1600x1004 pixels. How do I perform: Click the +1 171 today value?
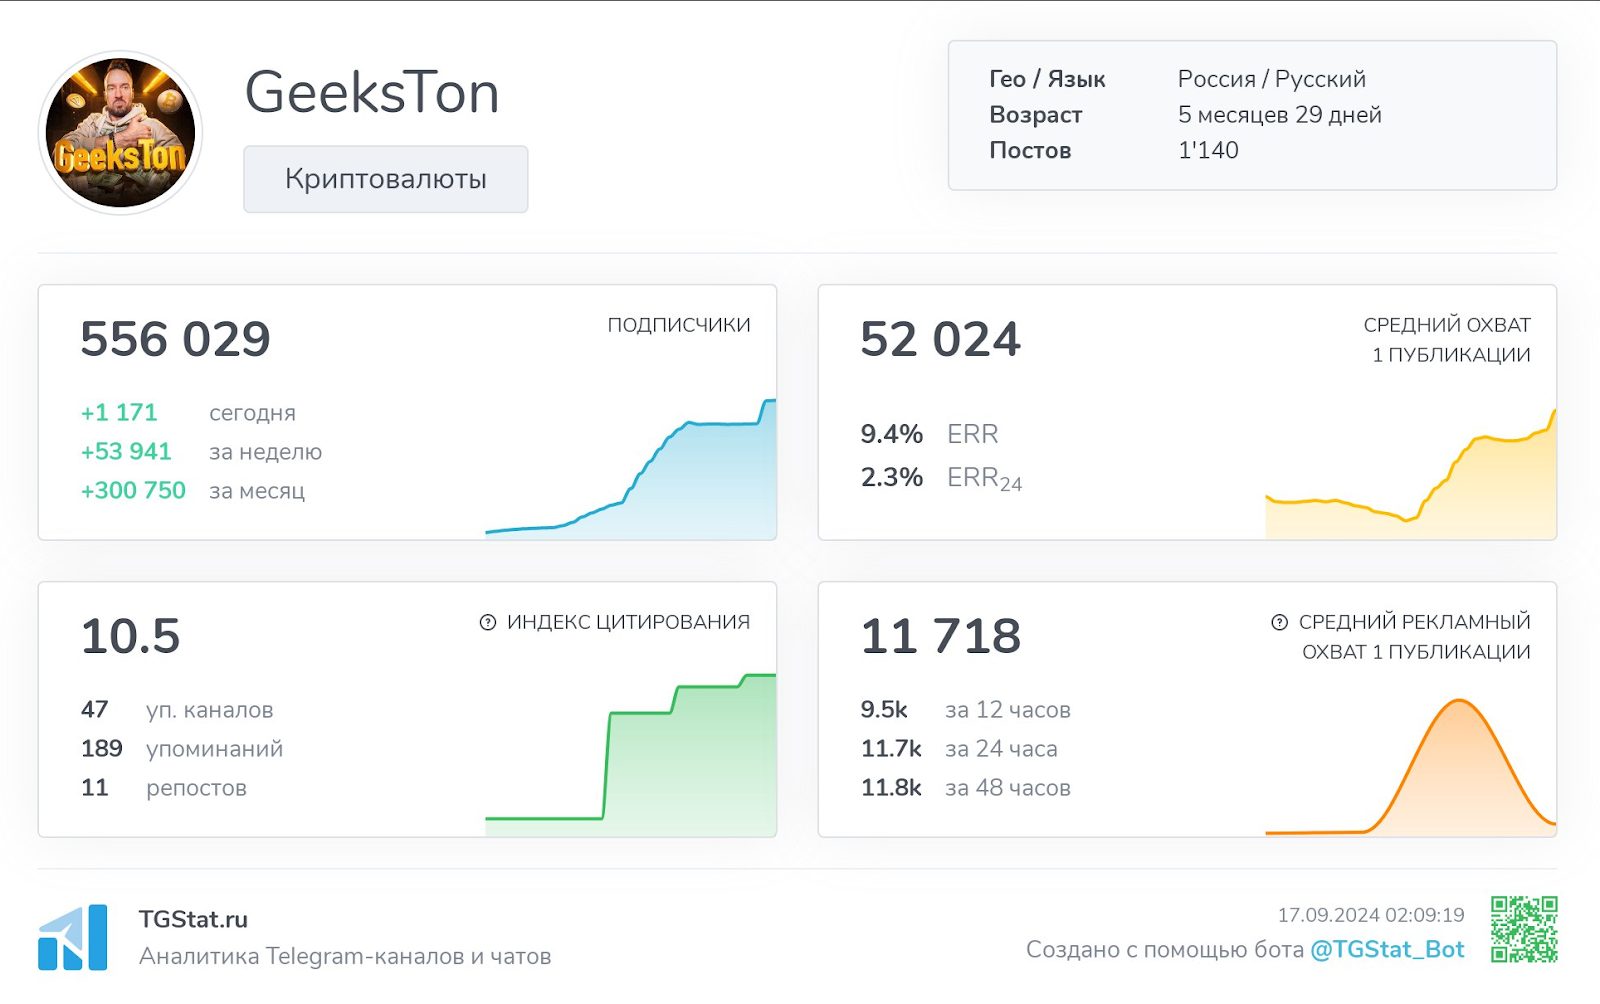pyautogui.click(x=119, y=412)
